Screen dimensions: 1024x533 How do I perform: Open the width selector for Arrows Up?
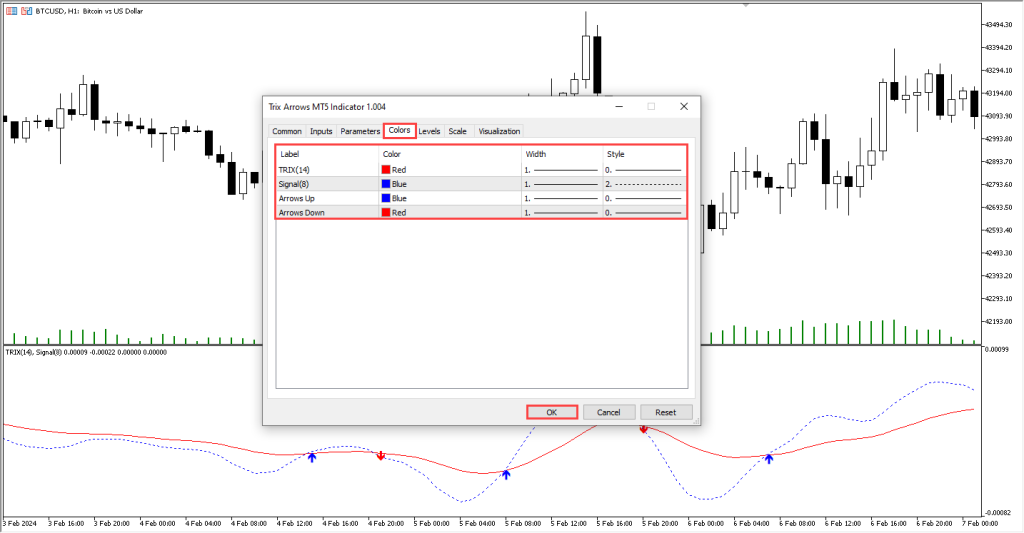(x=562, y=199)
